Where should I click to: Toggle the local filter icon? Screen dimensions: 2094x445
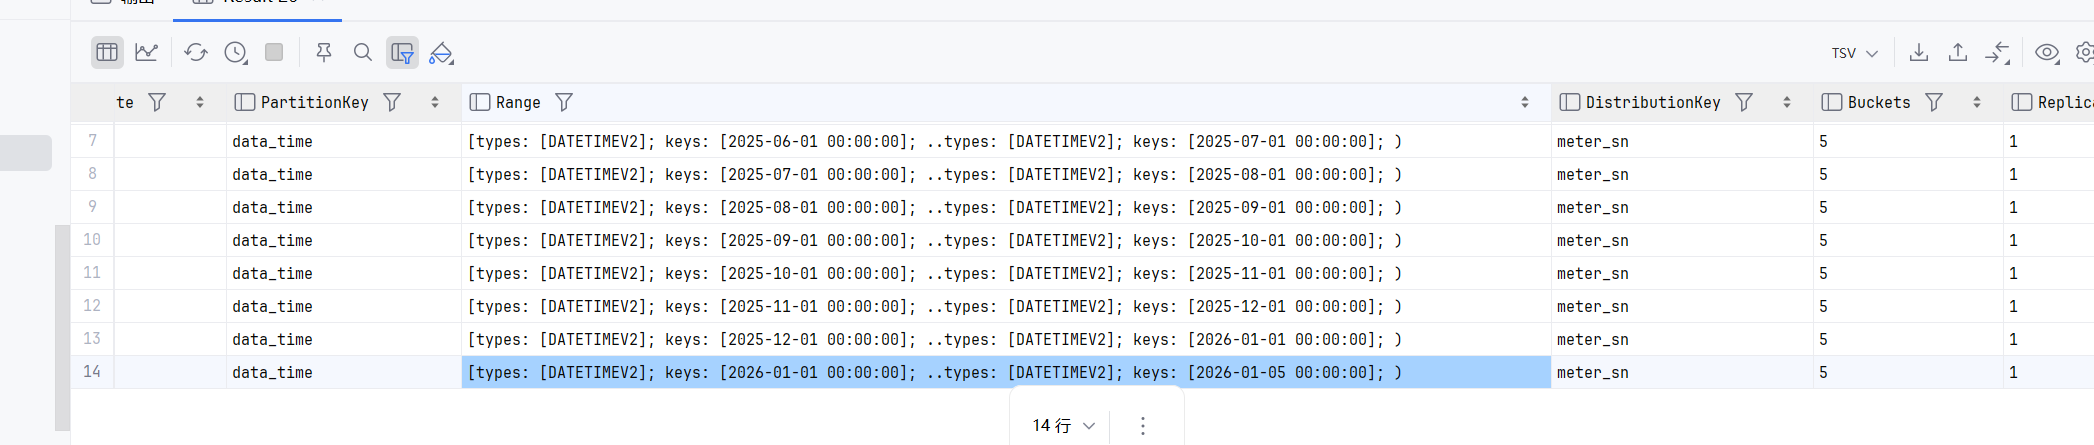tap(402, 52)
